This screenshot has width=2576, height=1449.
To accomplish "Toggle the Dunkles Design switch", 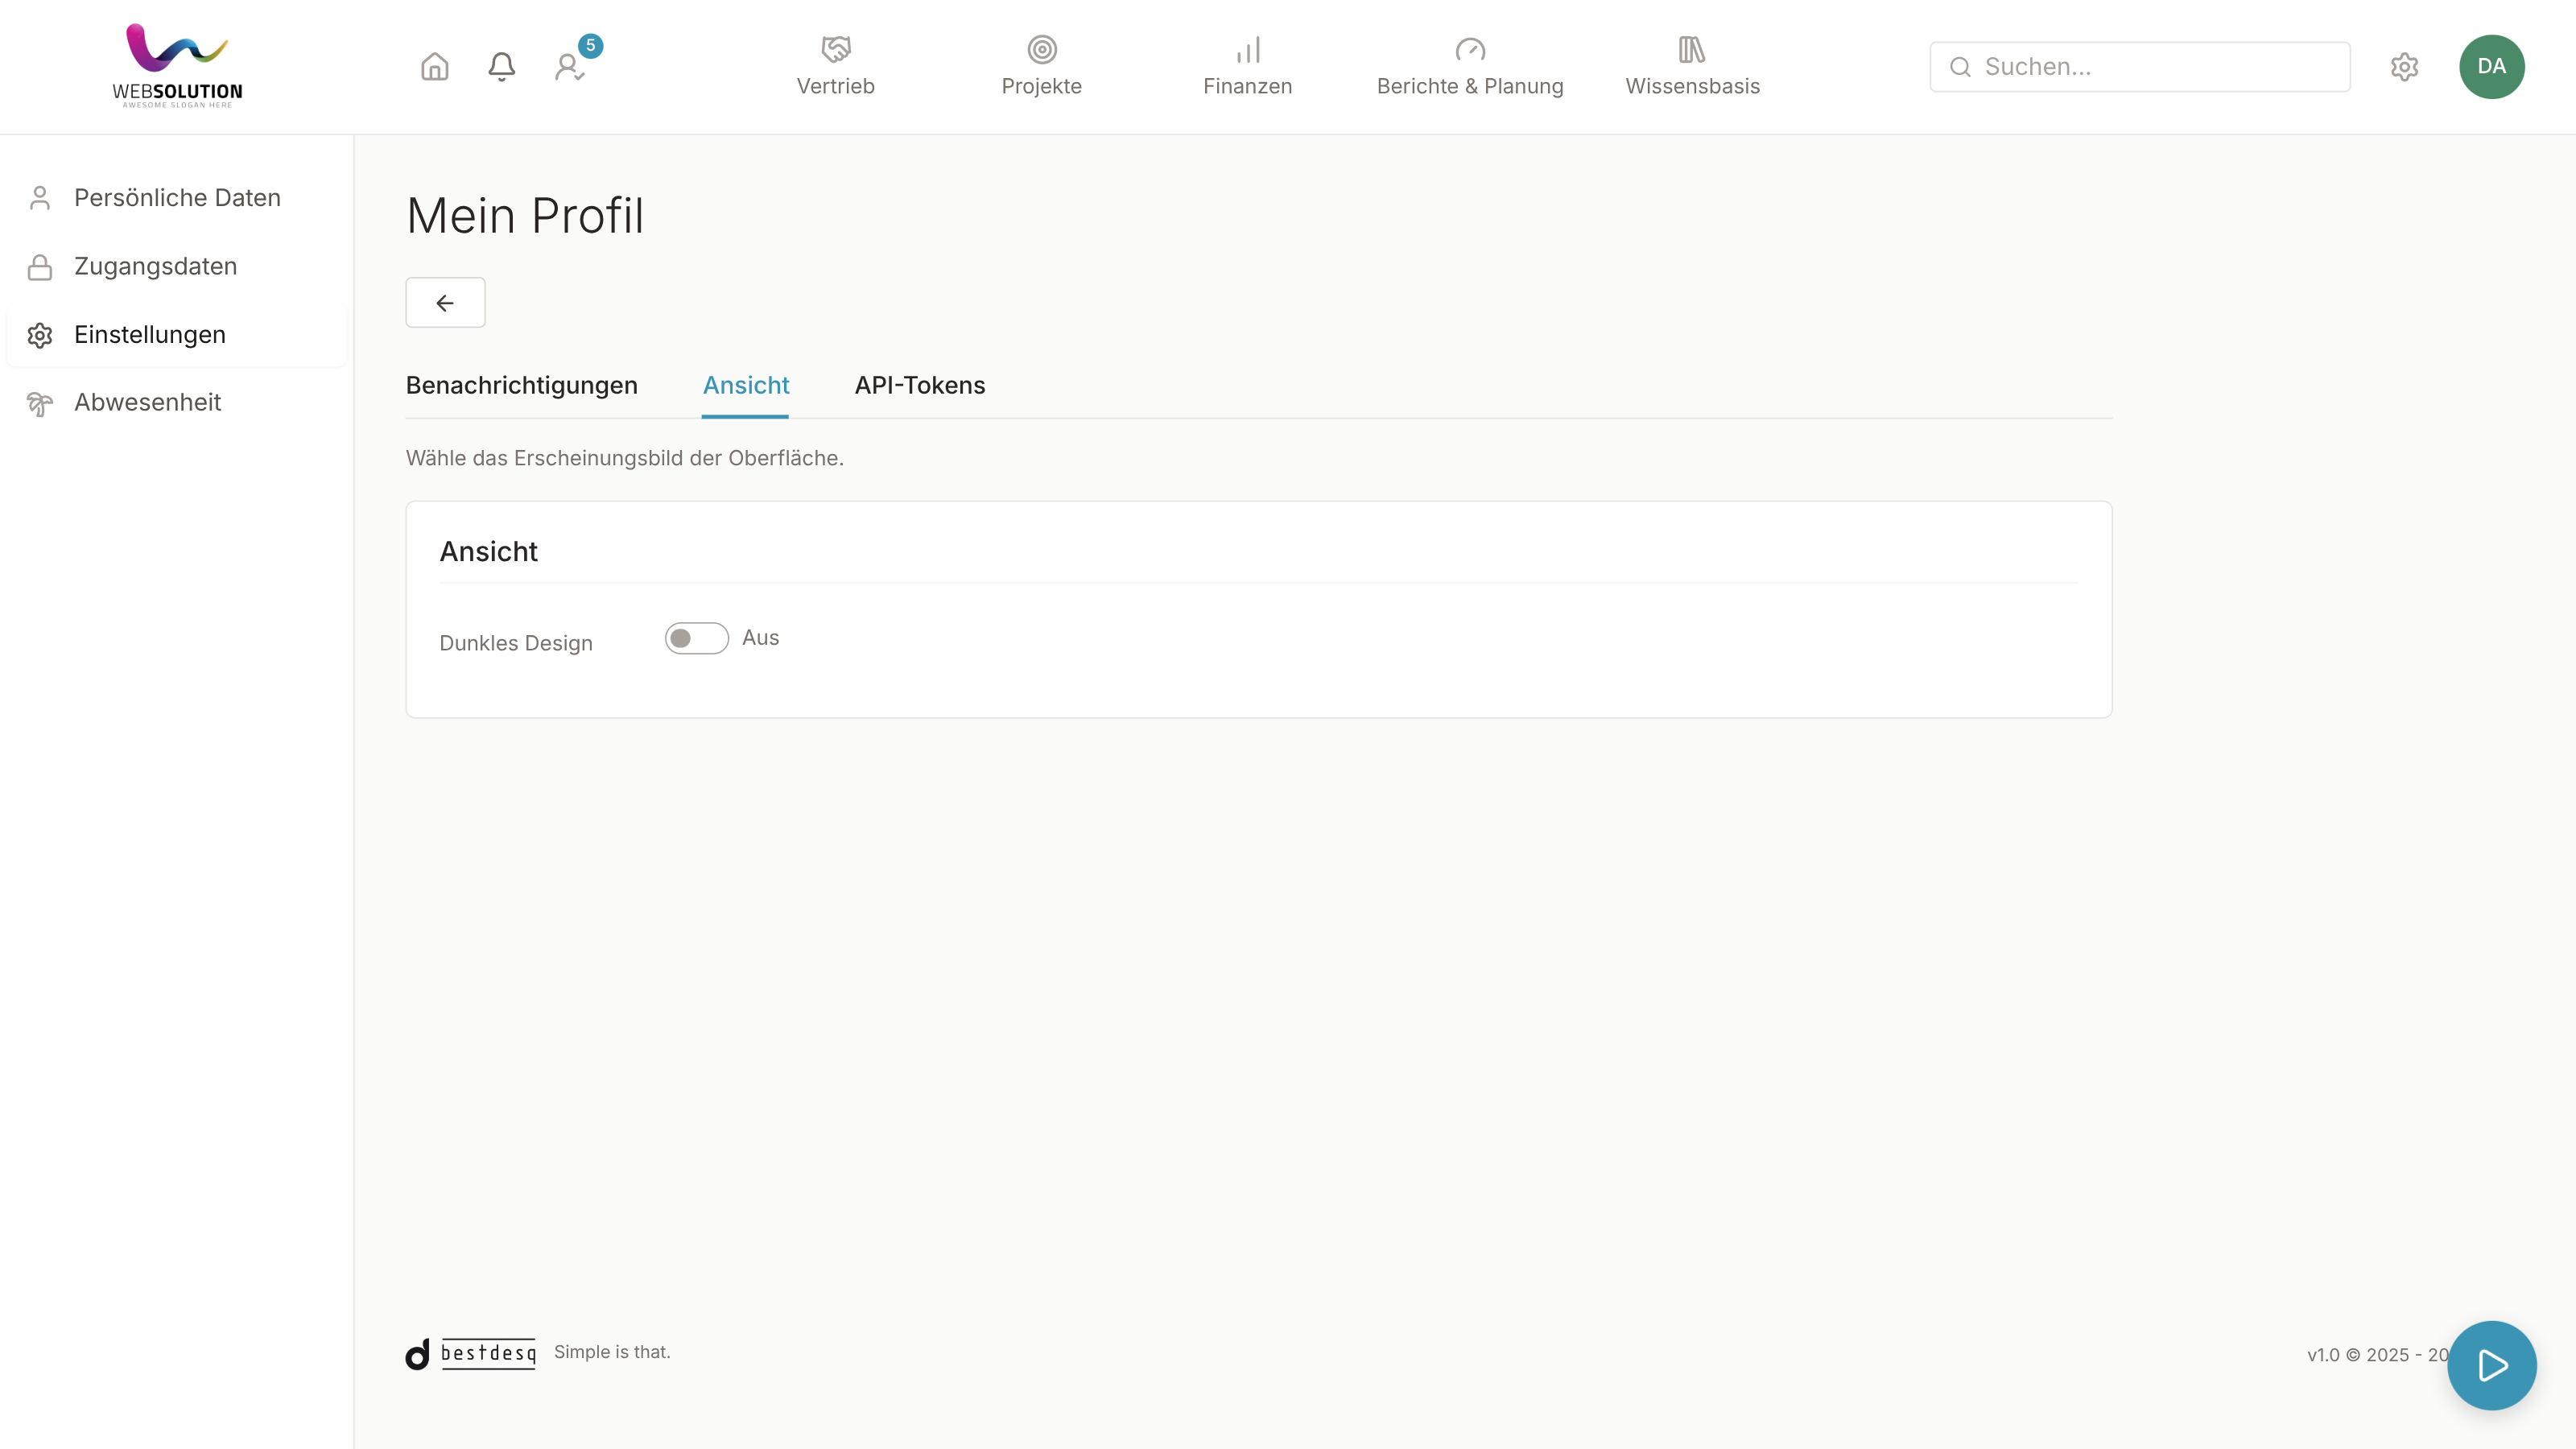I will click(x=696, y=638).
